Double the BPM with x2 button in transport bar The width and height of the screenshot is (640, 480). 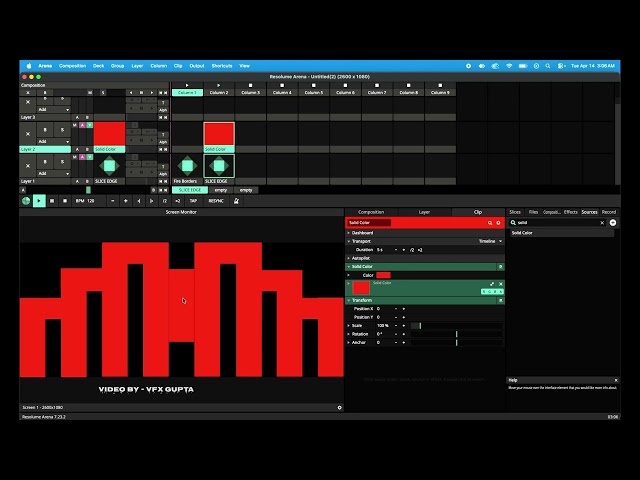tap(178, 201)
